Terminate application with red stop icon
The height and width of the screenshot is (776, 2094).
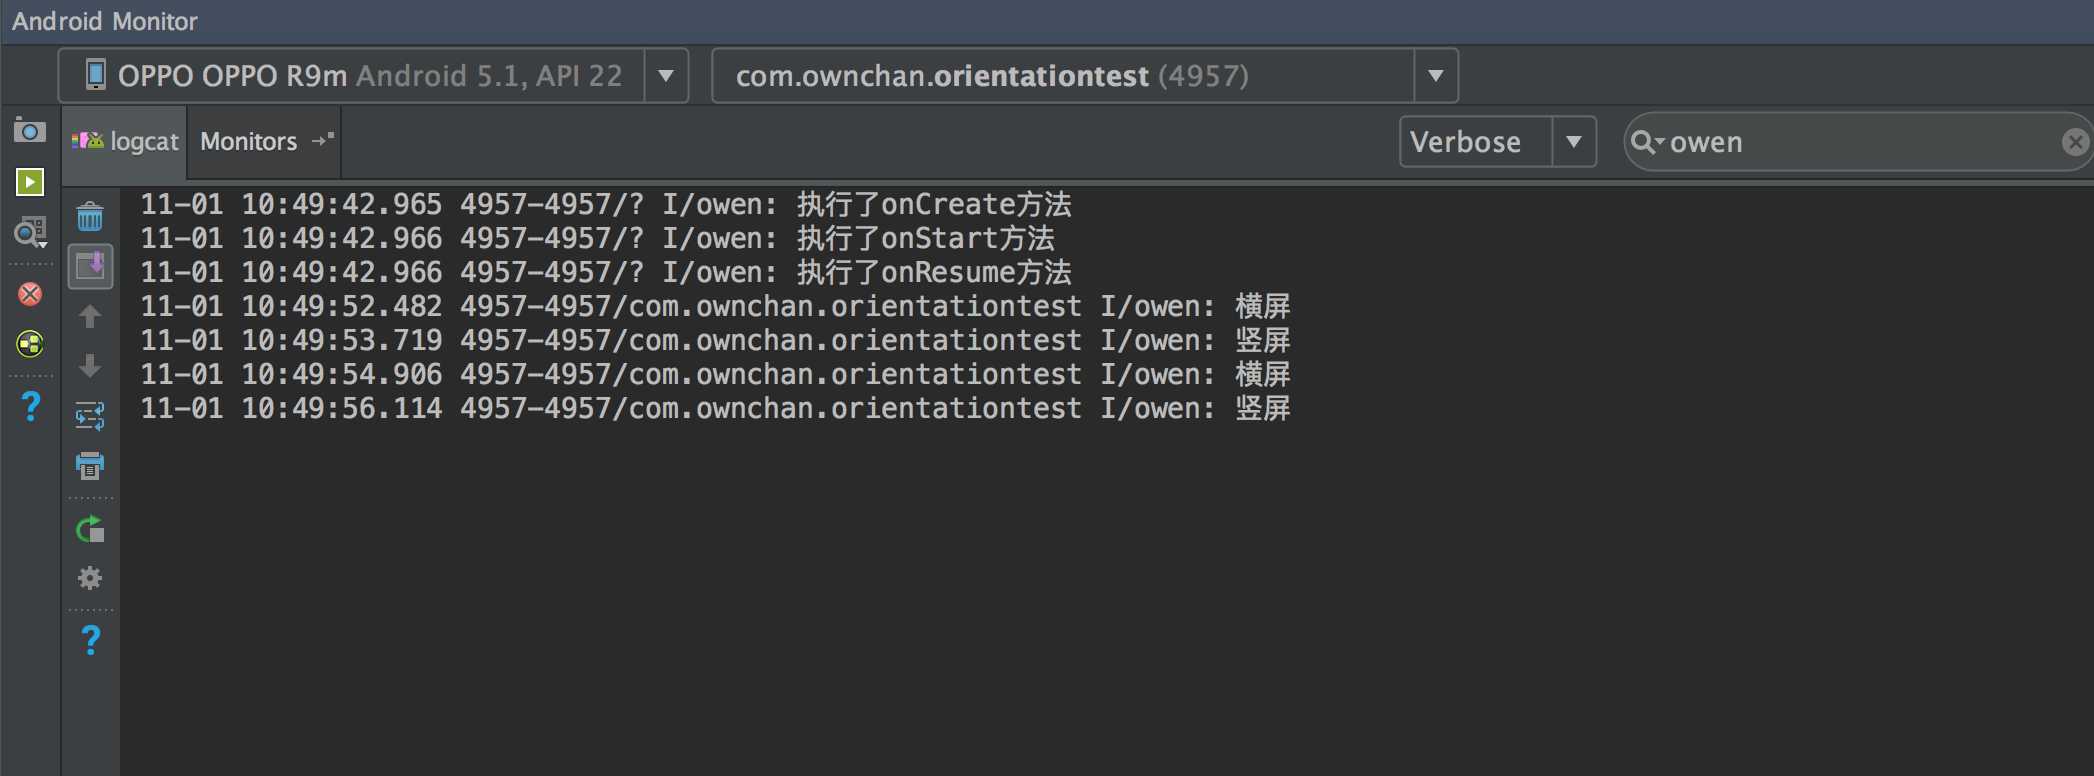[x=30, y=294]
